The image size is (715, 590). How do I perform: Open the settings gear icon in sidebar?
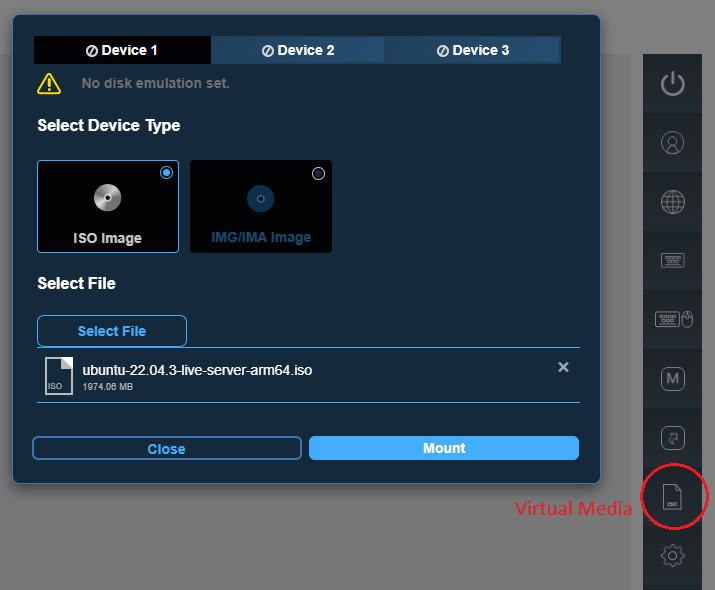coord(673,555)
